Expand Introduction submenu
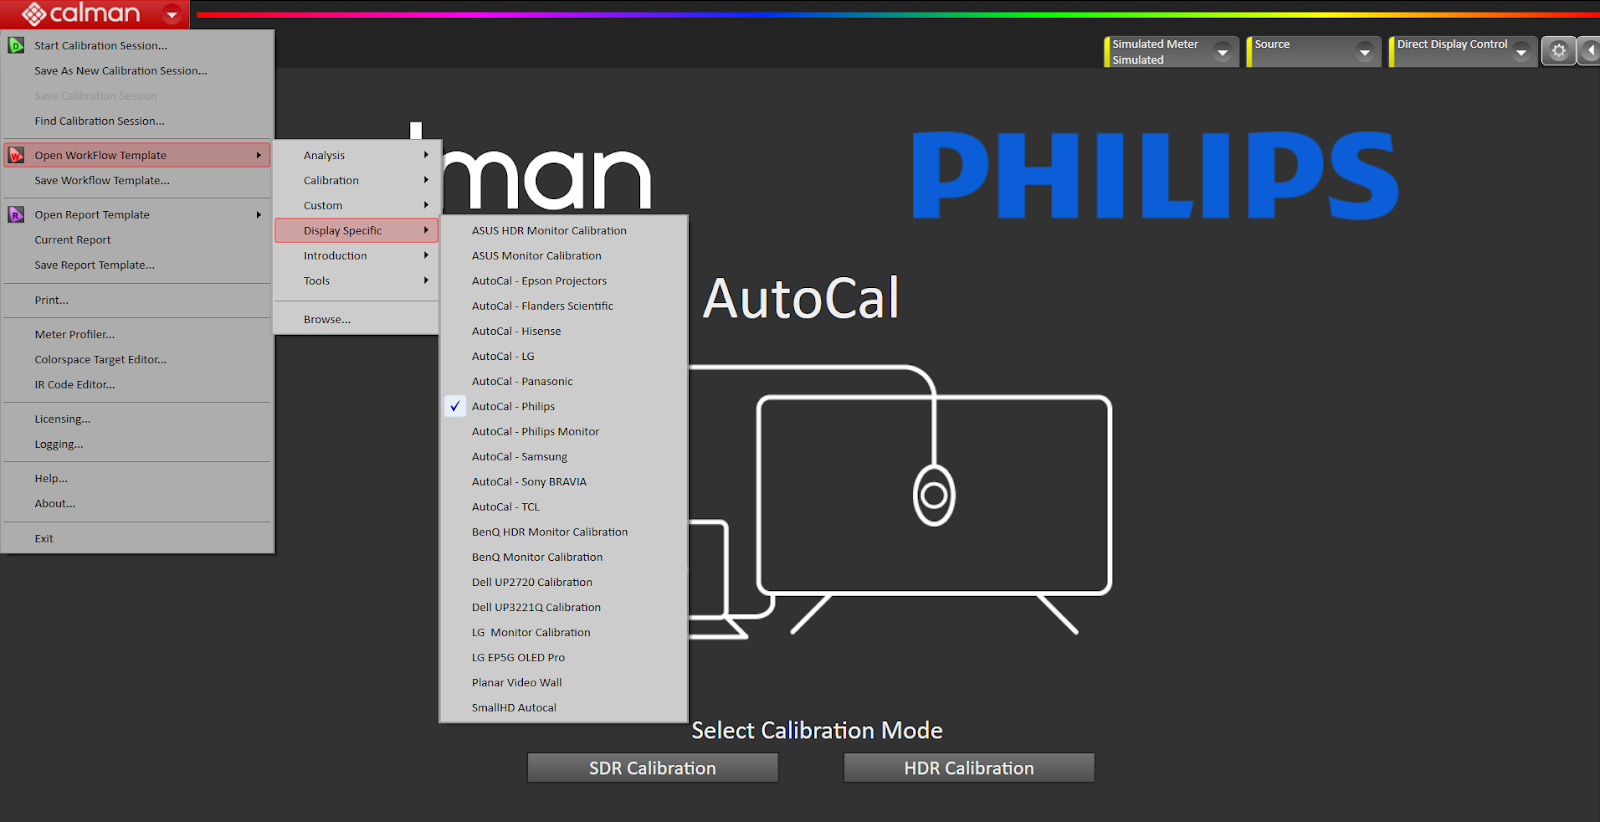The height and width of the screenshot is (822, 1600). point(356,255)
